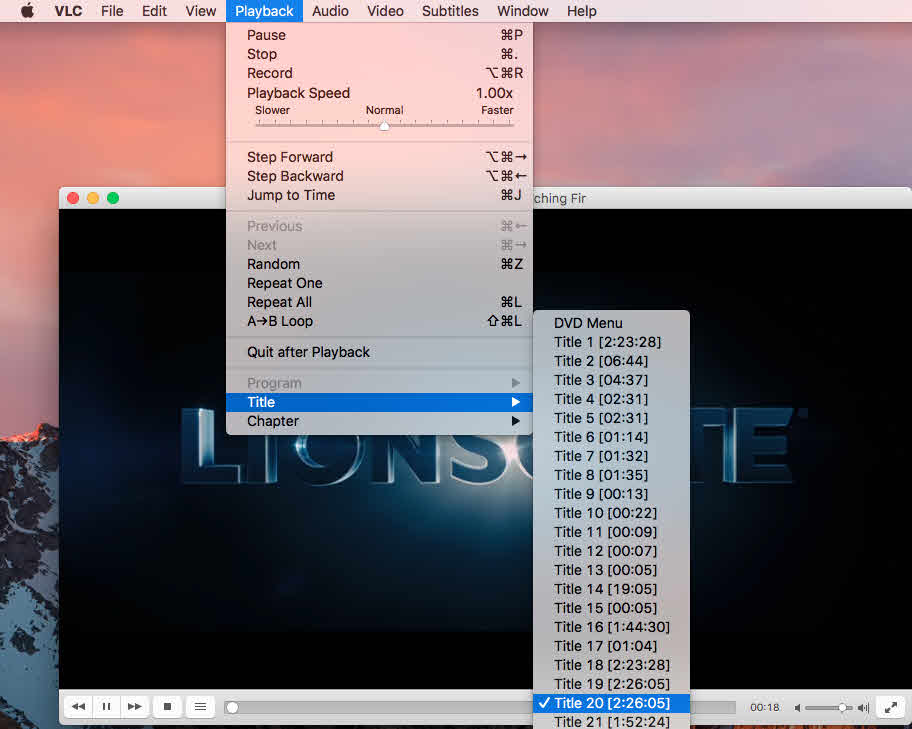Click the rewind button in VLC controls
The height and width of the screenshot is (729, 912).
(x=78, y=706)
